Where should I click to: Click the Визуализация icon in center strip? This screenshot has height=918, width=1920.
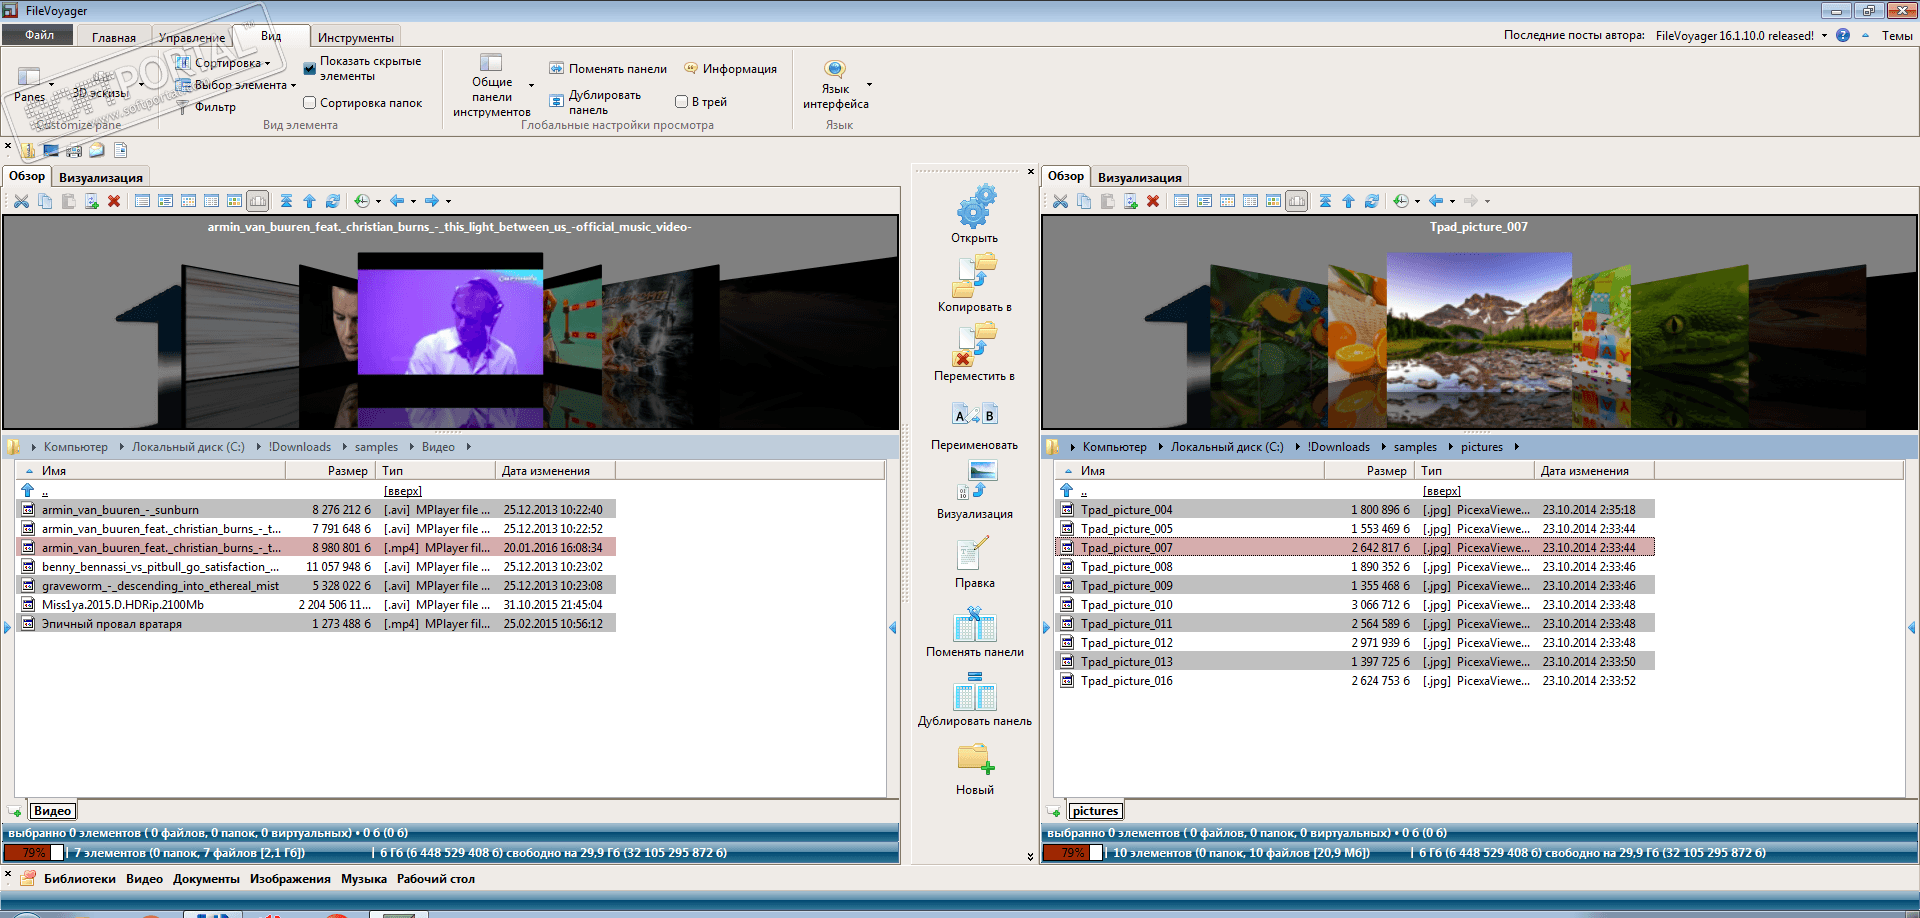[x=975, y=481]
